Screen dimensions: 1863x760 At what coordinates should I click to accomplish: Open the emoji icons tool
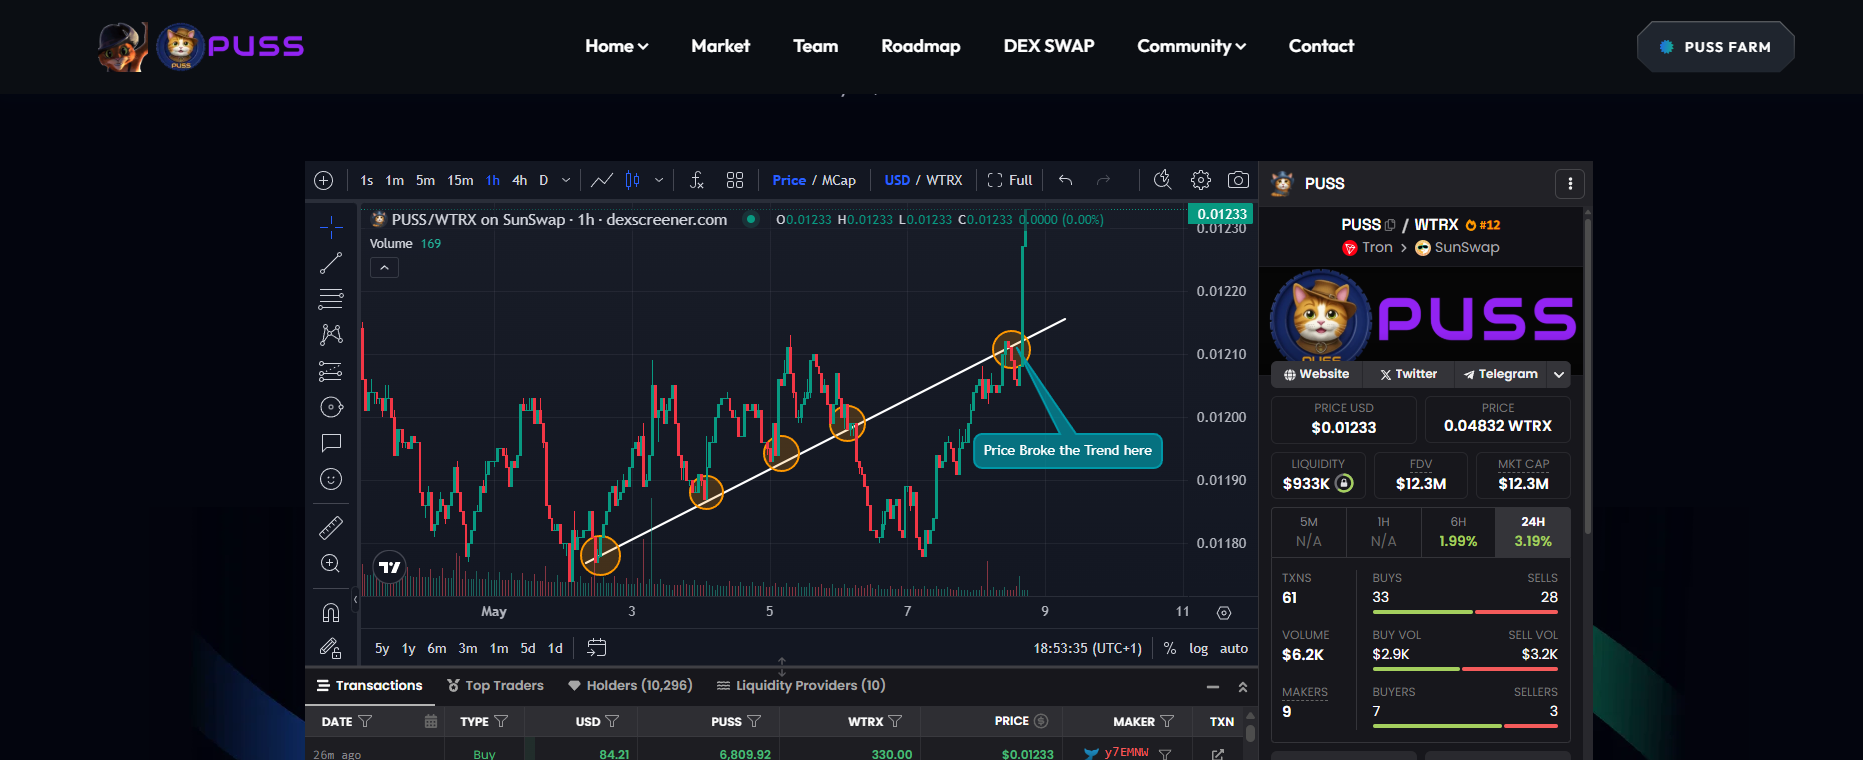click(x=331, y=479)
